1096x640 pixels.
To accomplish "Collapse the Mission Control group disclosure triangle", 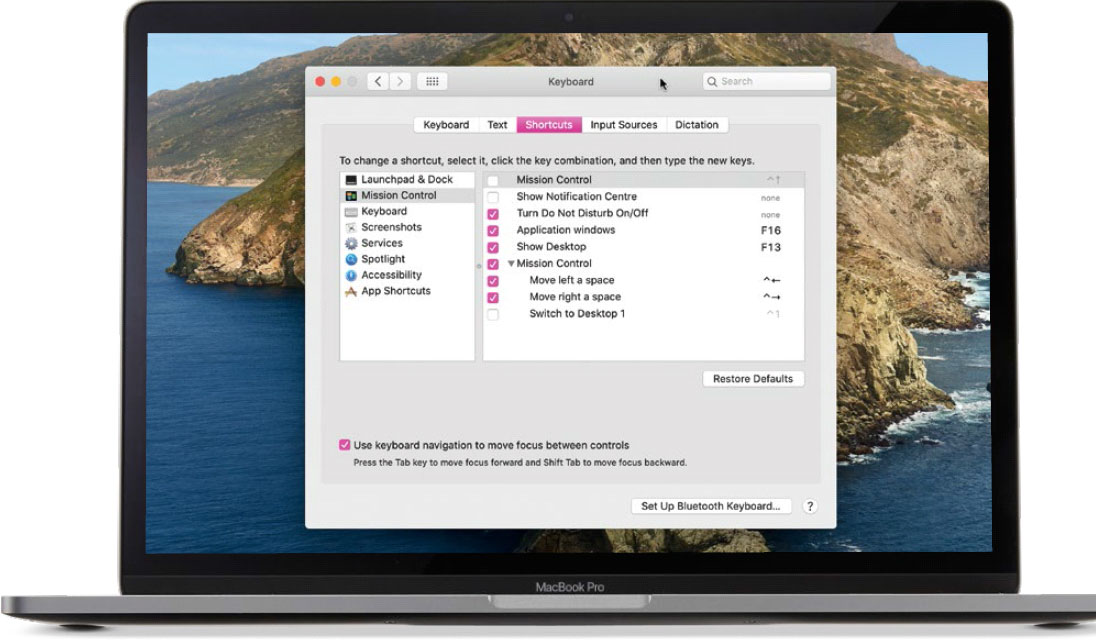I will coord(511,263).
